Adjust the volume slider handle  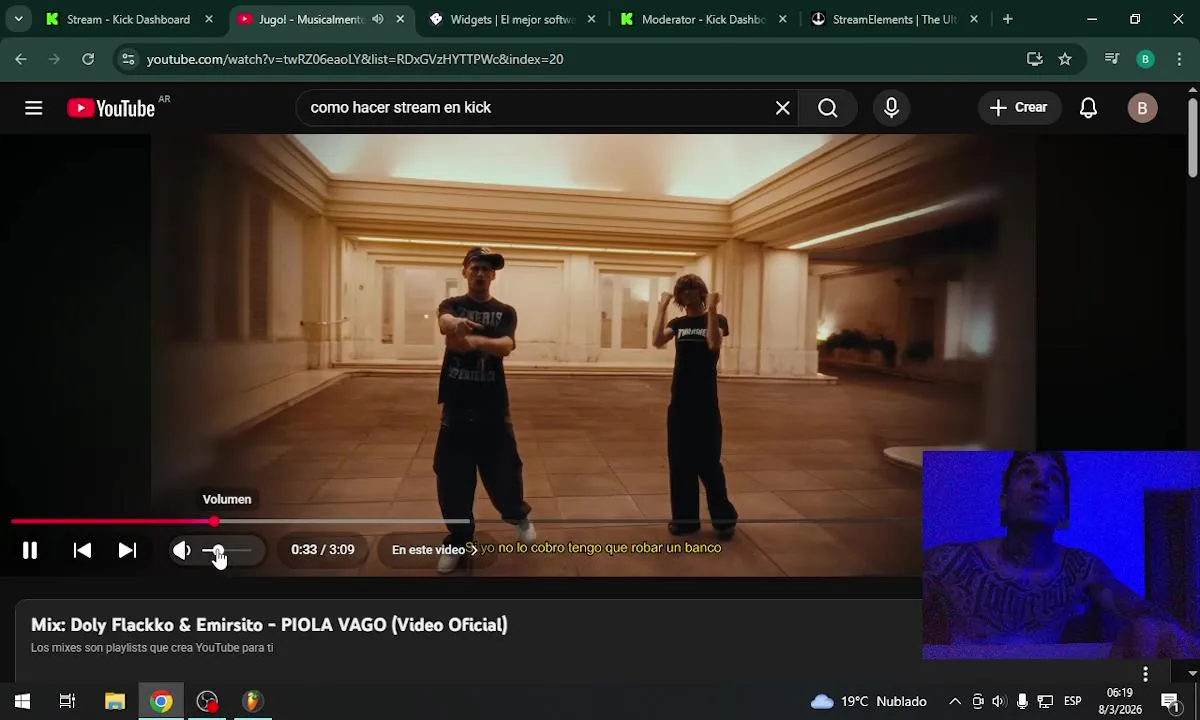[218, 550]
